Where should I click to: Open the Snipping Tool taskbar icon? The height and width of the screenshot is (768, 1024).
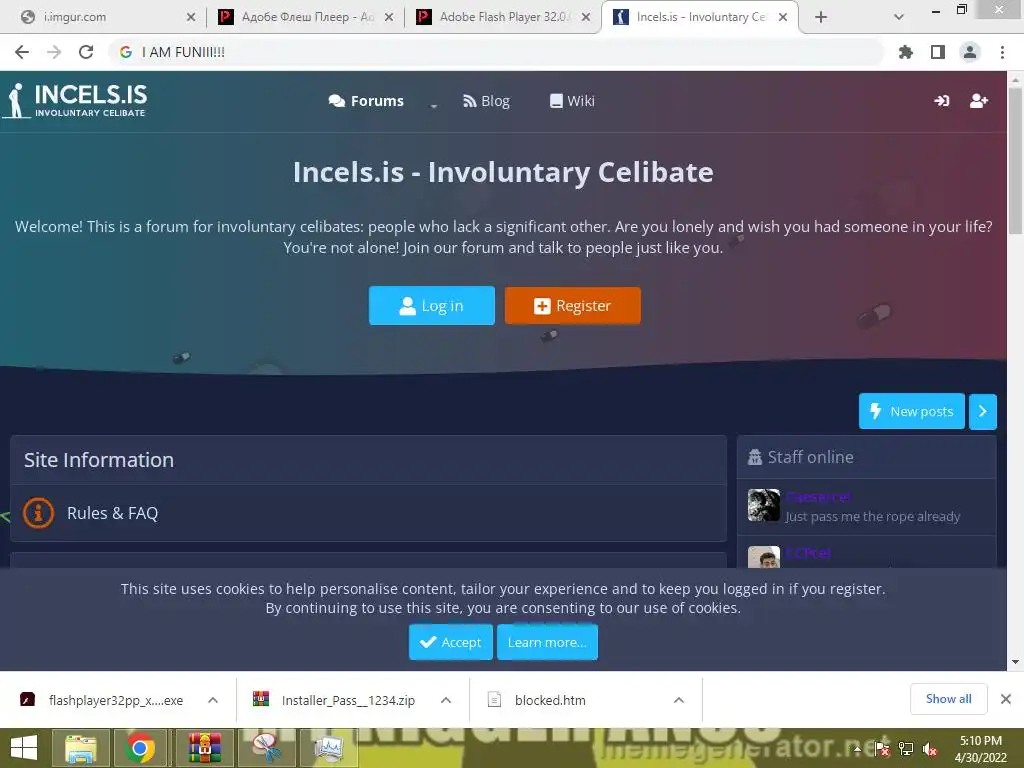(x=266, y=748)
